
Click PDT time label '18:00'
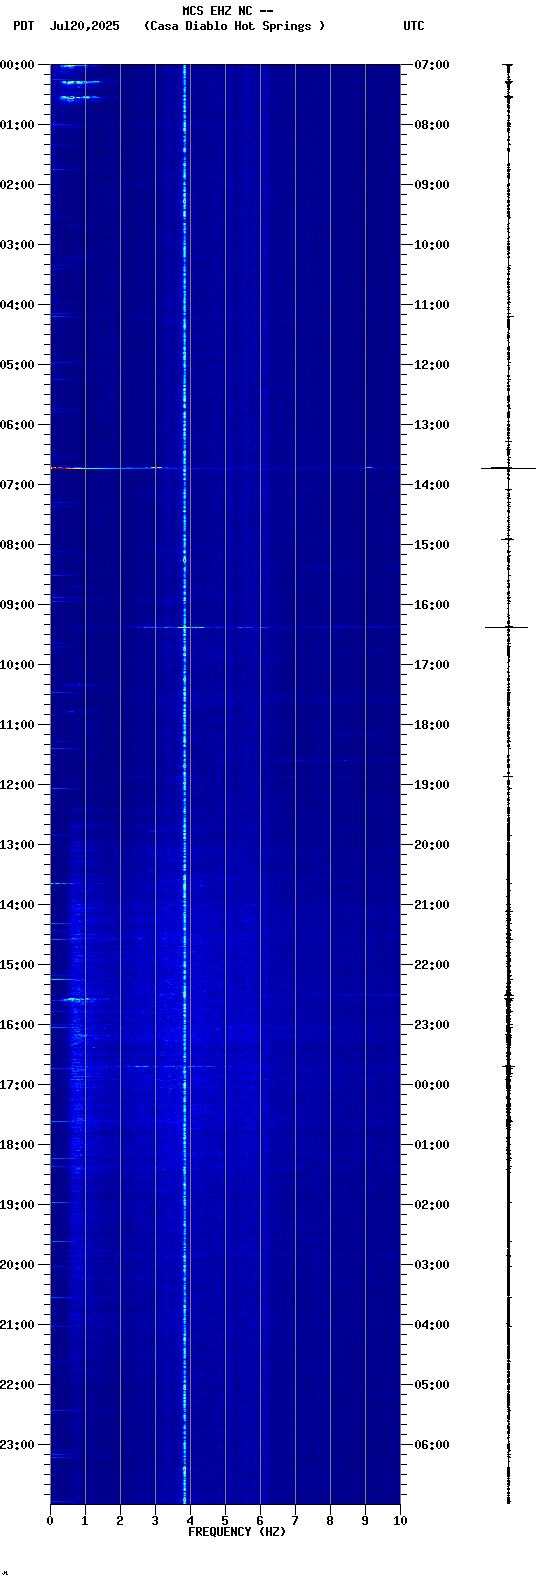pyautogui.click(x=17, y=1145)
